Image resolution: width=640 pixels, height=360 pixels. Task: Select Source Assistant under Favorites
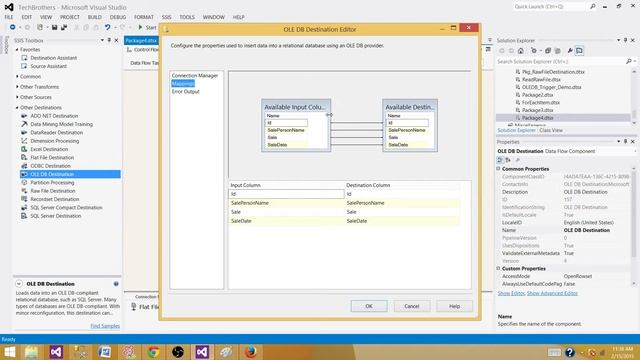[48, 66]
